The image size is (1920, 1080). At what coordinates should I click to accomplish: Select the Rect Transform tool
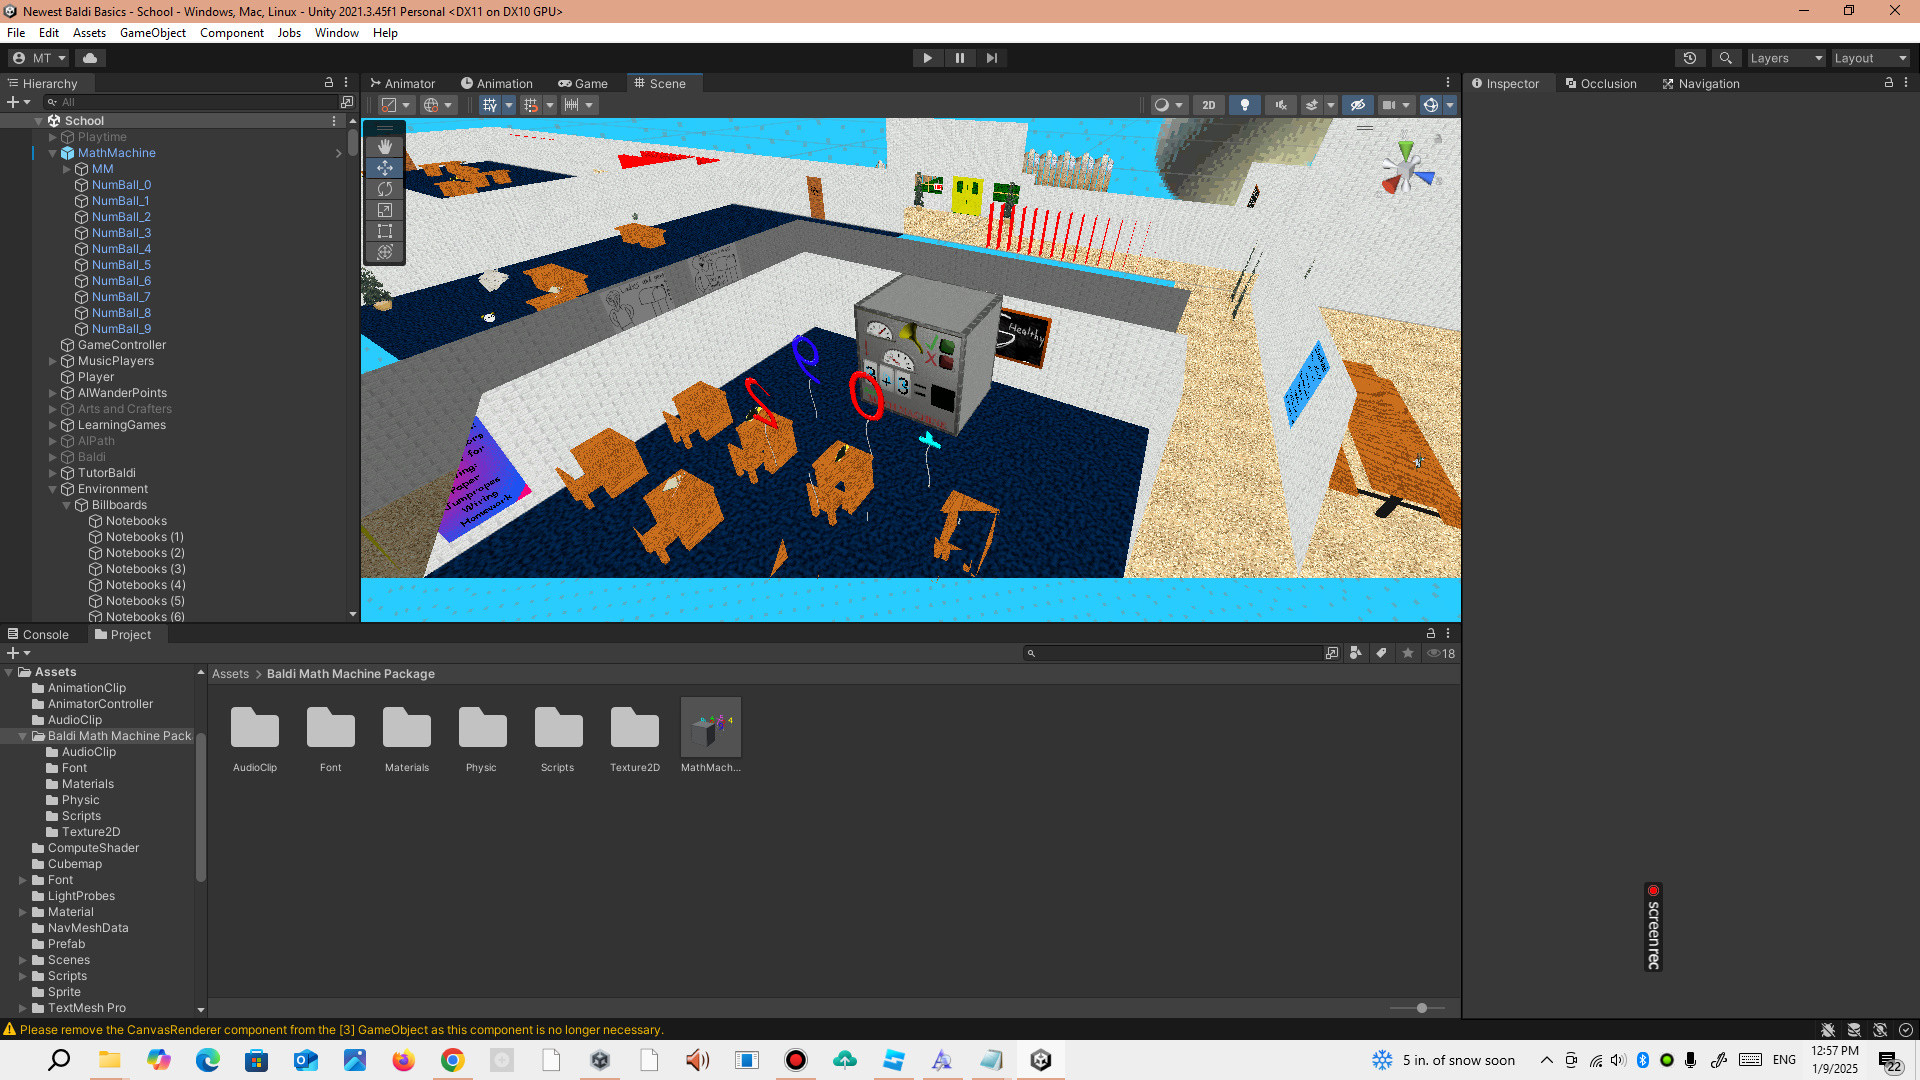(385, 231)
